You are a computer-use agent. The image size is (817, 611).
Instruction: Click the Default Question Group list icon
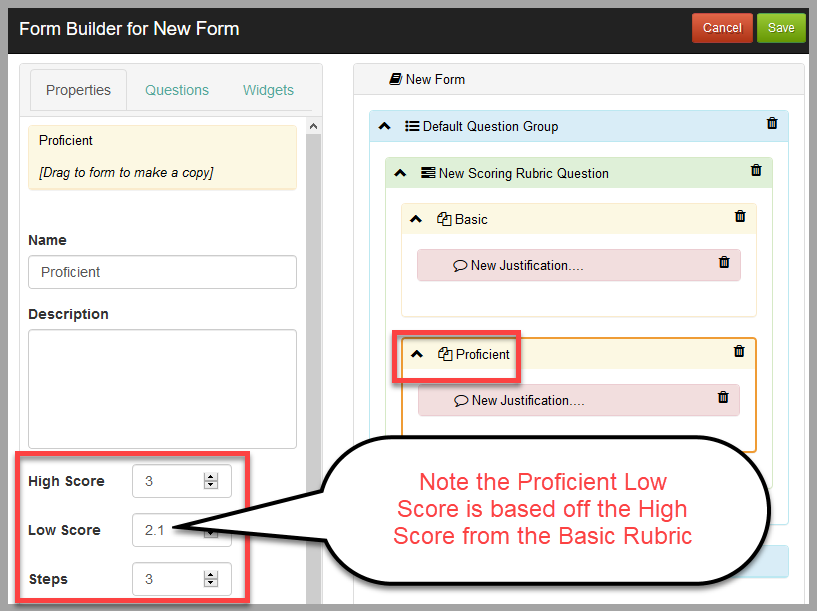(412, 126)
